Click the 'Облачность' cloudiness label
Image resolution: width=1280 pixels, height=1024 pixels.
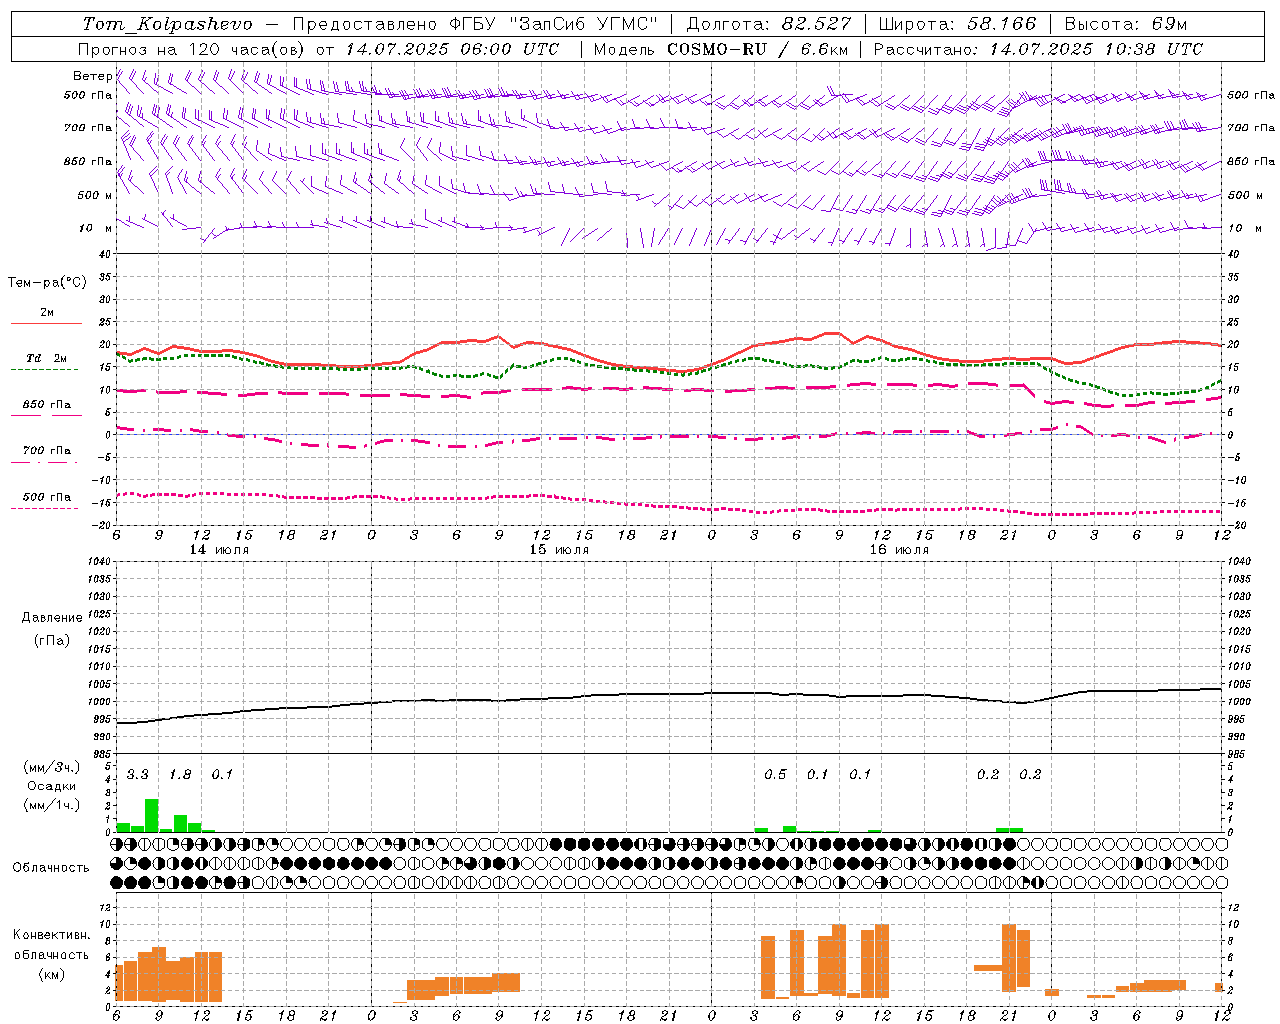pyautogui.click(x=51, y=867)
